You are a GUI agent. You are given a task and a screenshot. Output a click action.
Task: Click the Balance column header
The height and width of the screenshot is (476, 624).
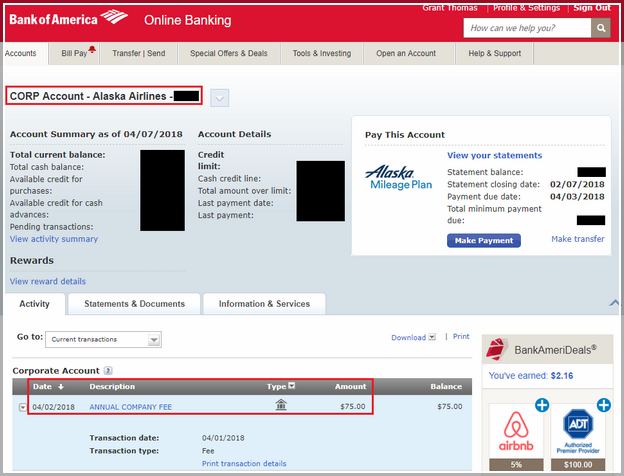point(446,386)
